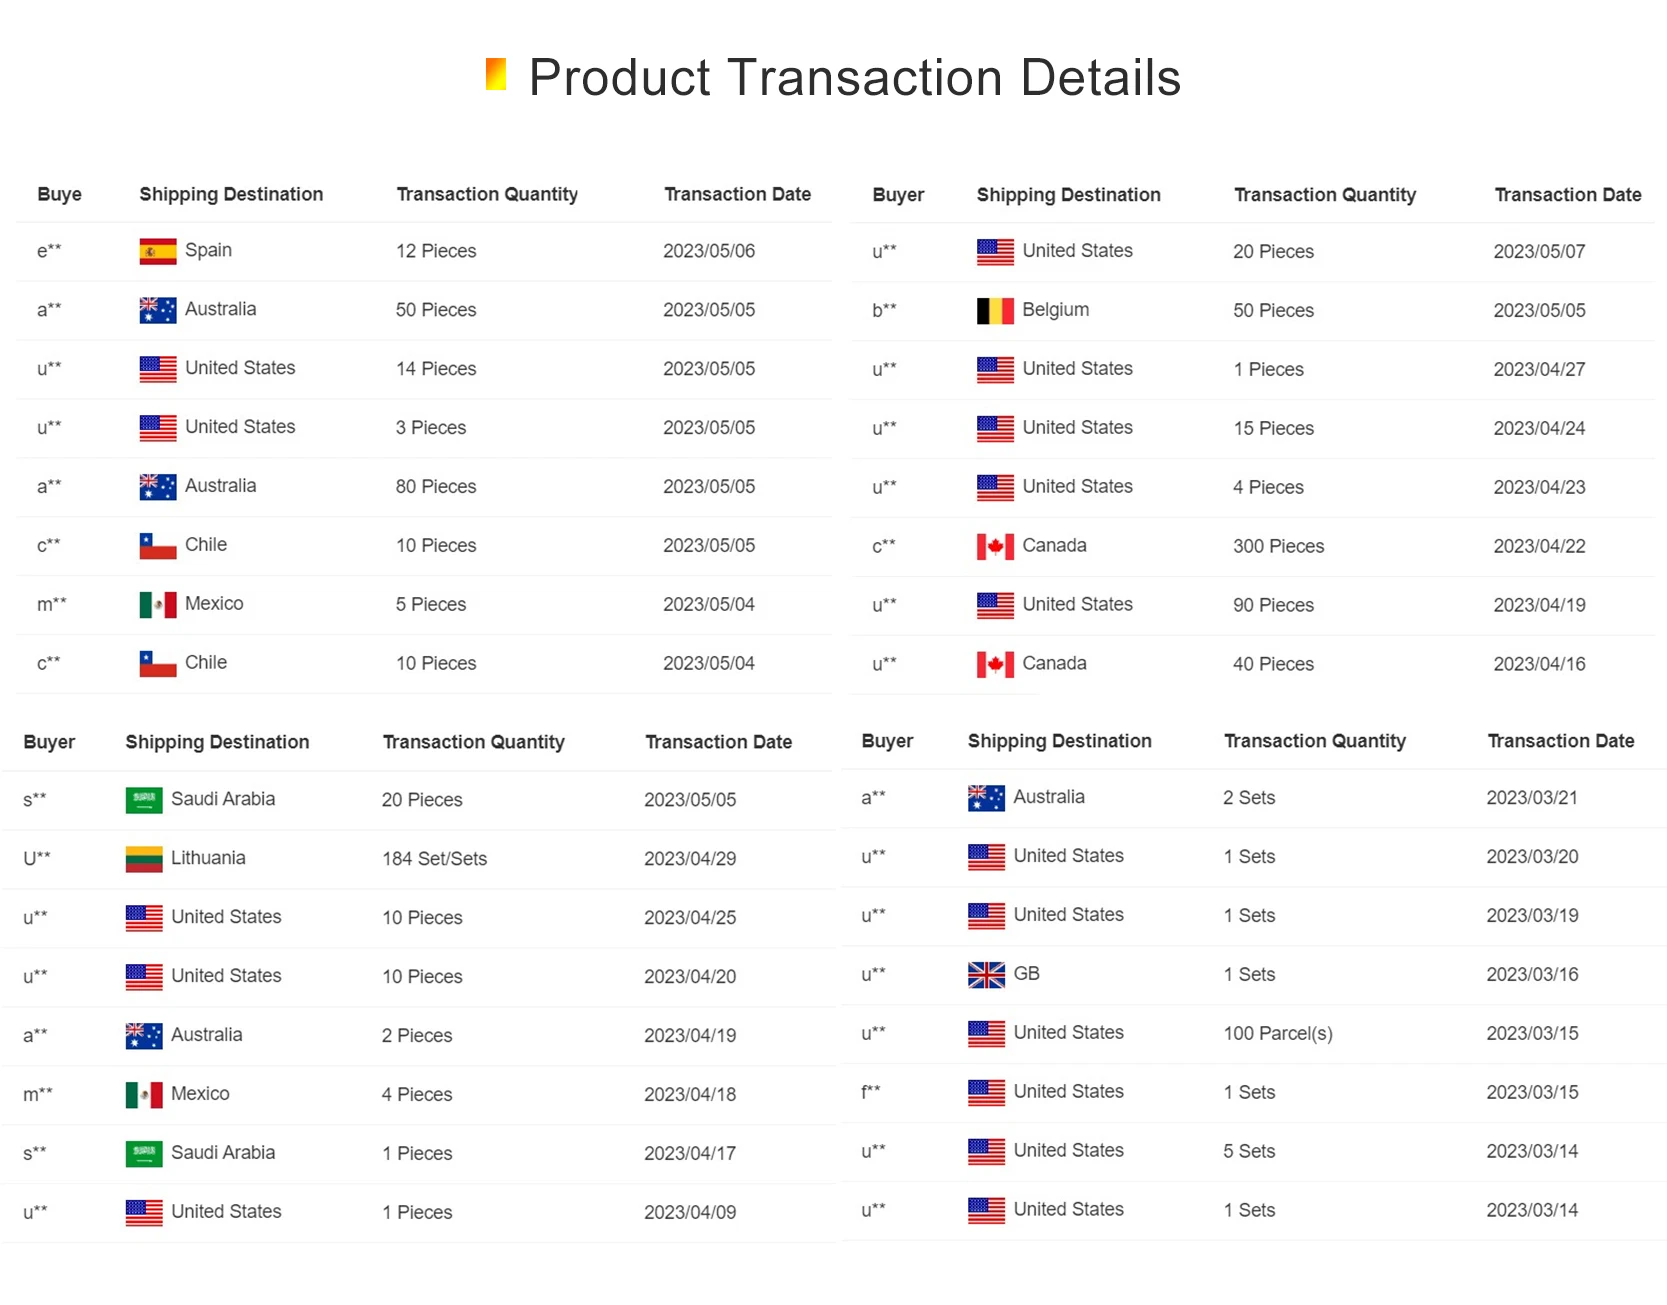Viewport: 1667px width, 1305px height.
Task: Click the orange marker beside the title
Action: [496, 74]
